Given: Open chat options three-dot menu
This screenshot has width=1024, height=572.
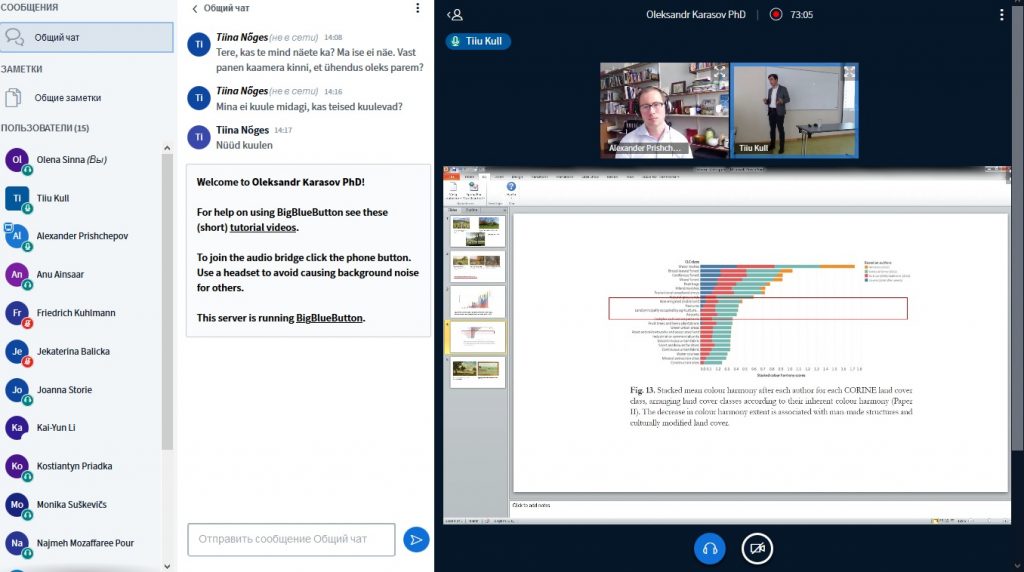Looking at the screenshot, I should [418, 8].
